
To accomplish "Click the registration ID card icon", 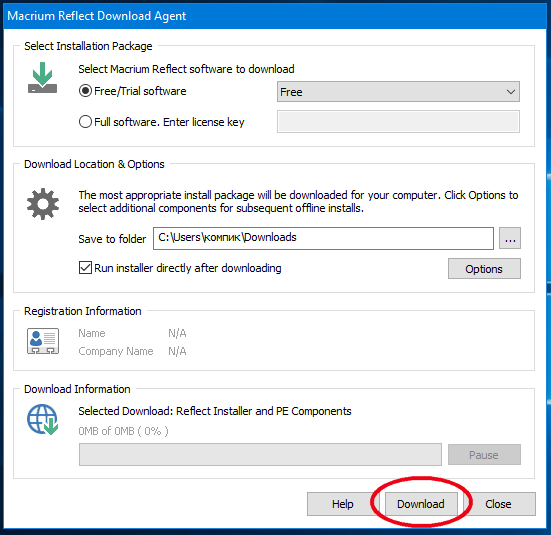I will (x=43, y=341).
